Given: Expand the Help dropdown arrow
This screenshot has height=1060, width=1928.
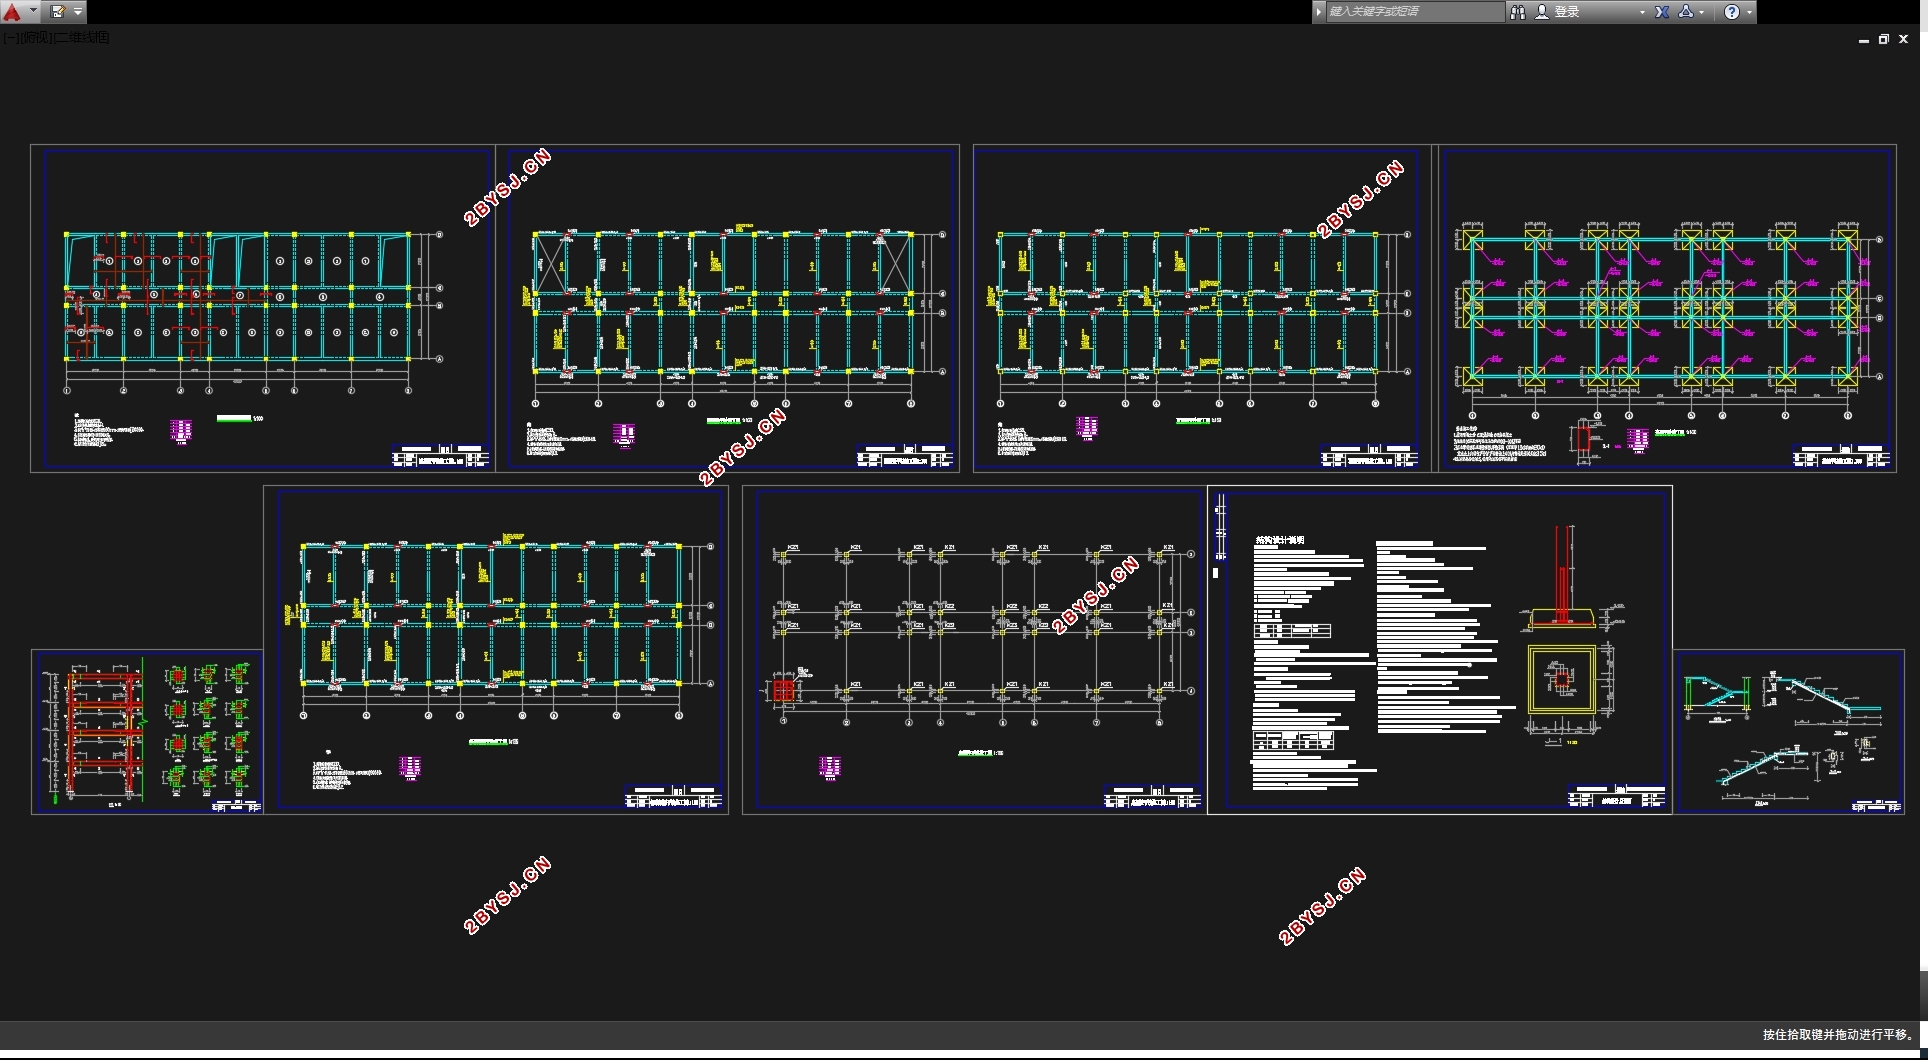Looking at the screenshot, I should (1749, 12).
